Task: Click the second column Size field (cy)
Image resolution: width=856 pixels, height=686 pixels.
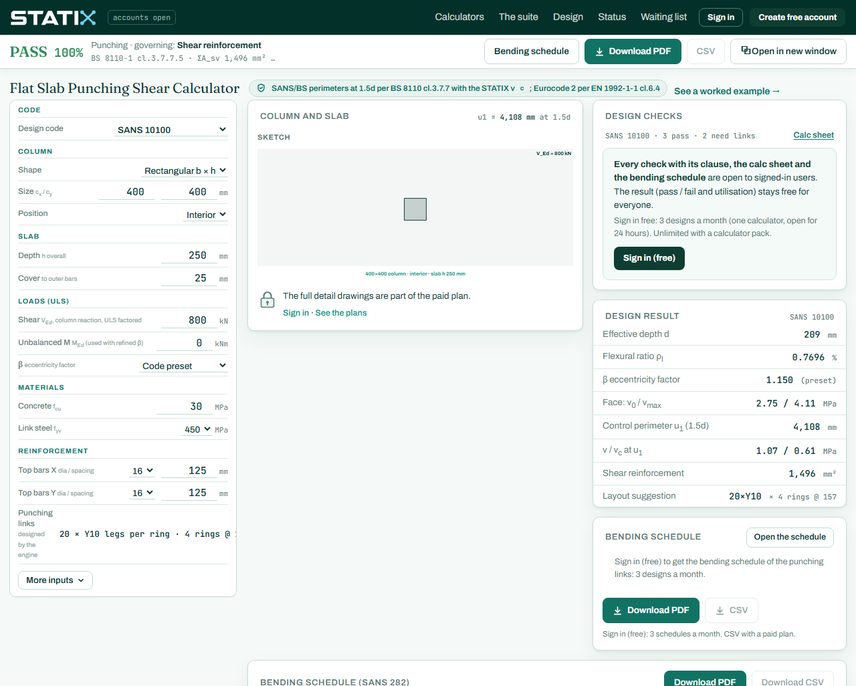Action: pyautogui.click(x=189, y=192)
